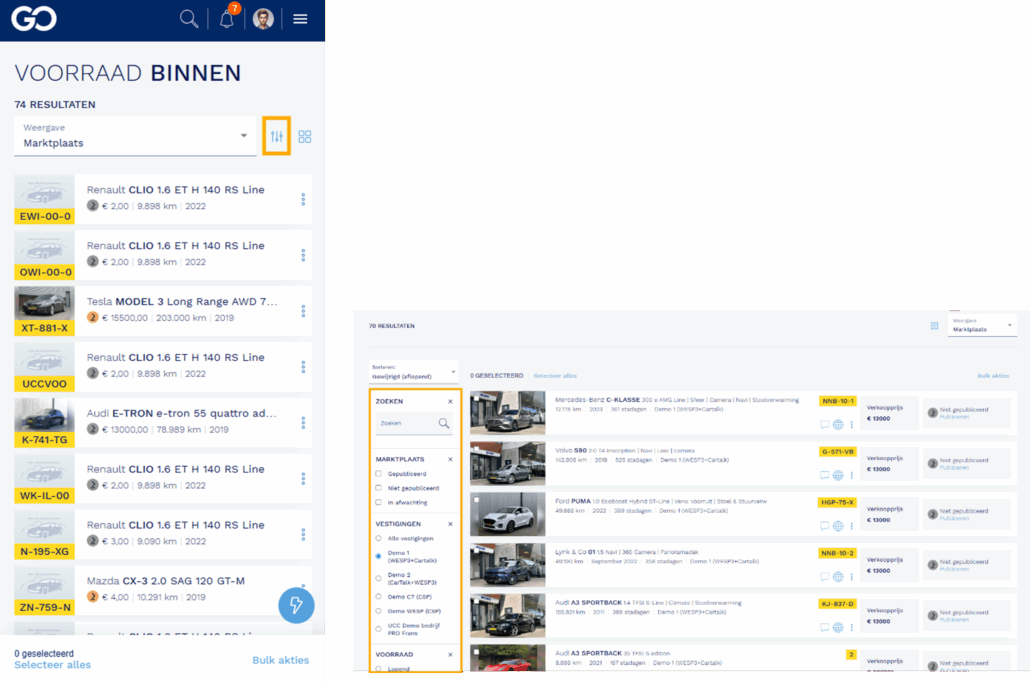The image size is (1030, 681).
Task: Open options menu for Audi E-TRON
Action: click(x=303, y=422)
